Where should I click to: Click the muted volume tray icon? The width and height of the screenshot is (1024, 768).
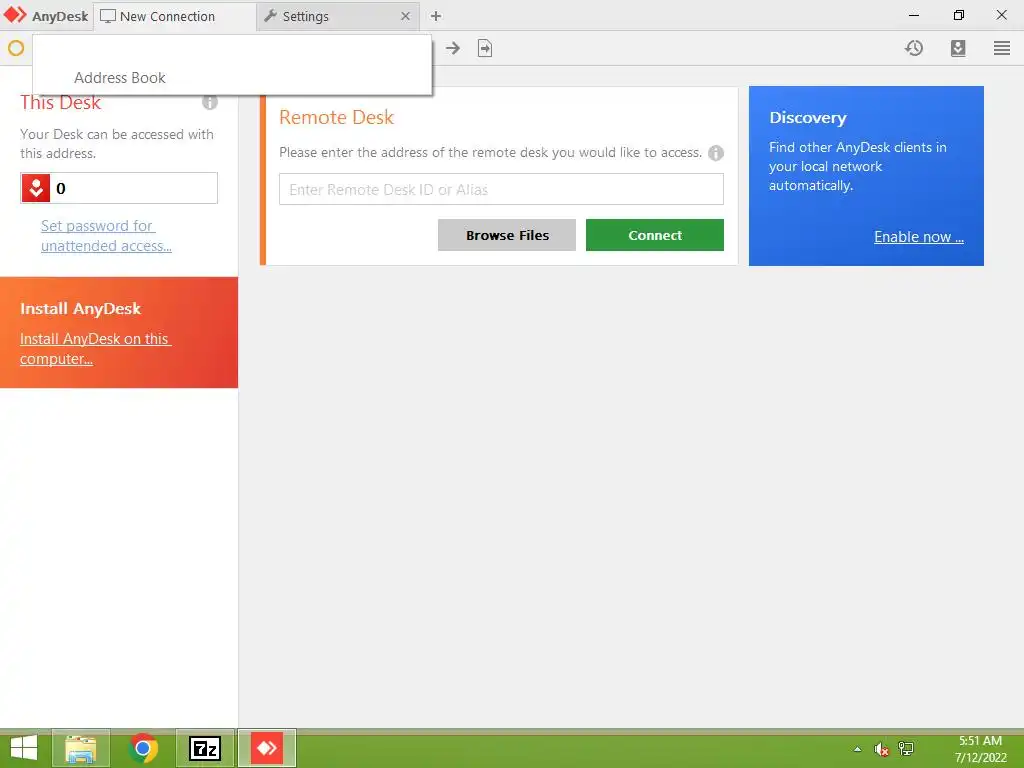(882, 749)
